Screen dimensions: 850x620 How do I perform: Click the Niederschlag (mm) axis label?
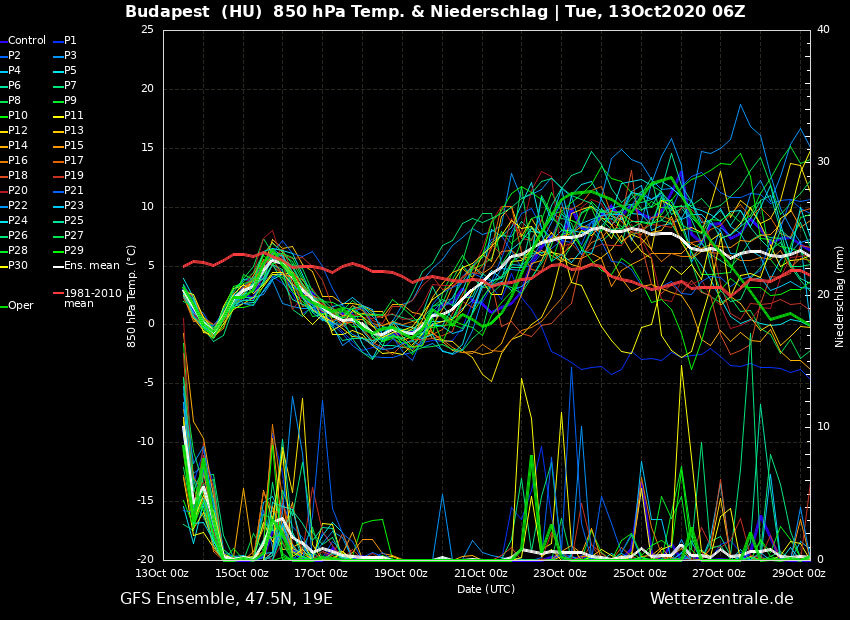(840, 296)
